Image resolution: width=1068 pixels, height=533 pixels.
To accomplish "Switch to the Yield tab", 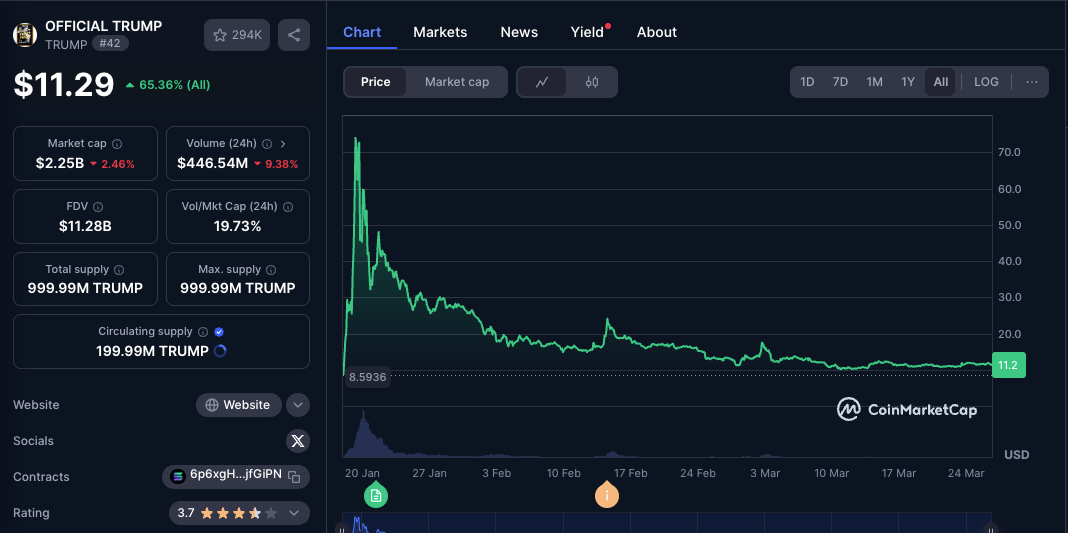I will point(587,32).
